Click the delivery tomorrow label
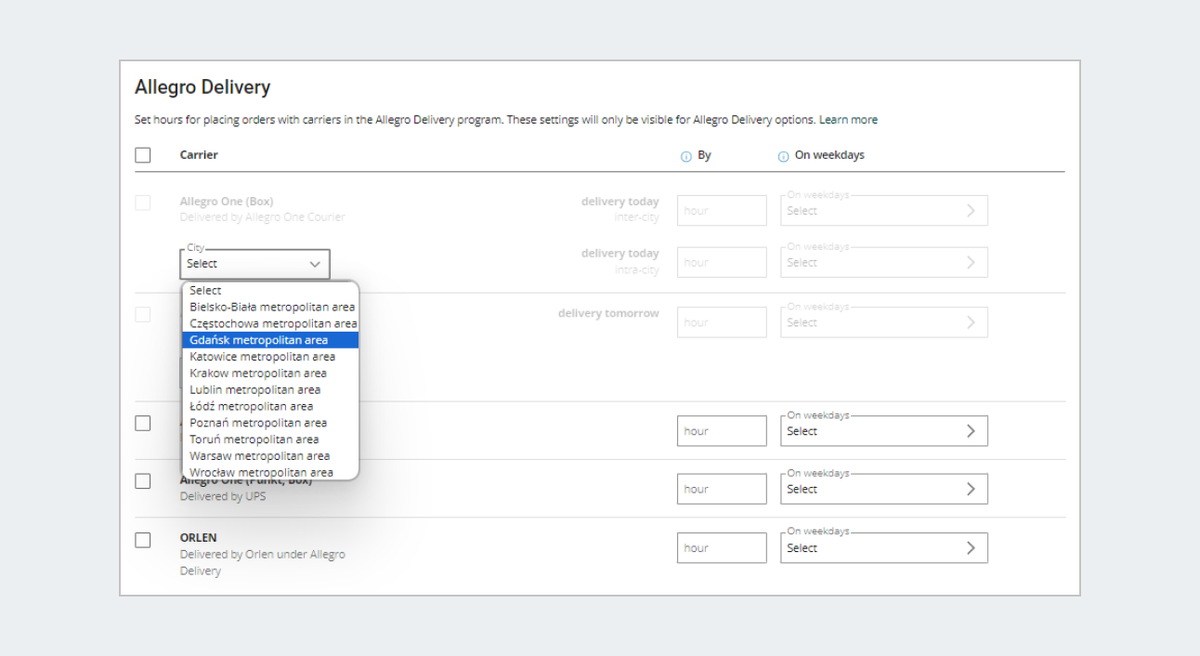Viewport: 1200px width, 656px height. [609, 313]
